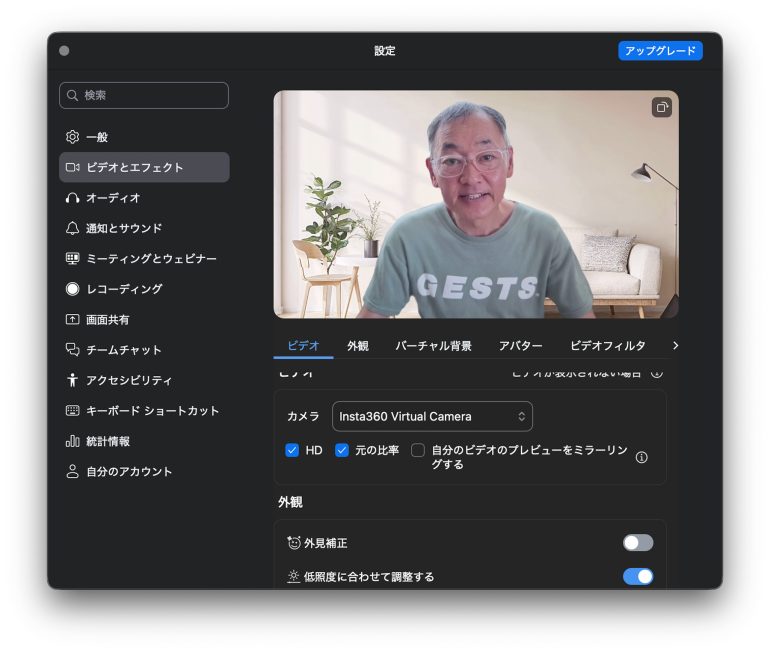This screenshot has height=652, width=770.
Task: Disable 低照度に合わせて調整する toggle
Action: coord(637,576)
